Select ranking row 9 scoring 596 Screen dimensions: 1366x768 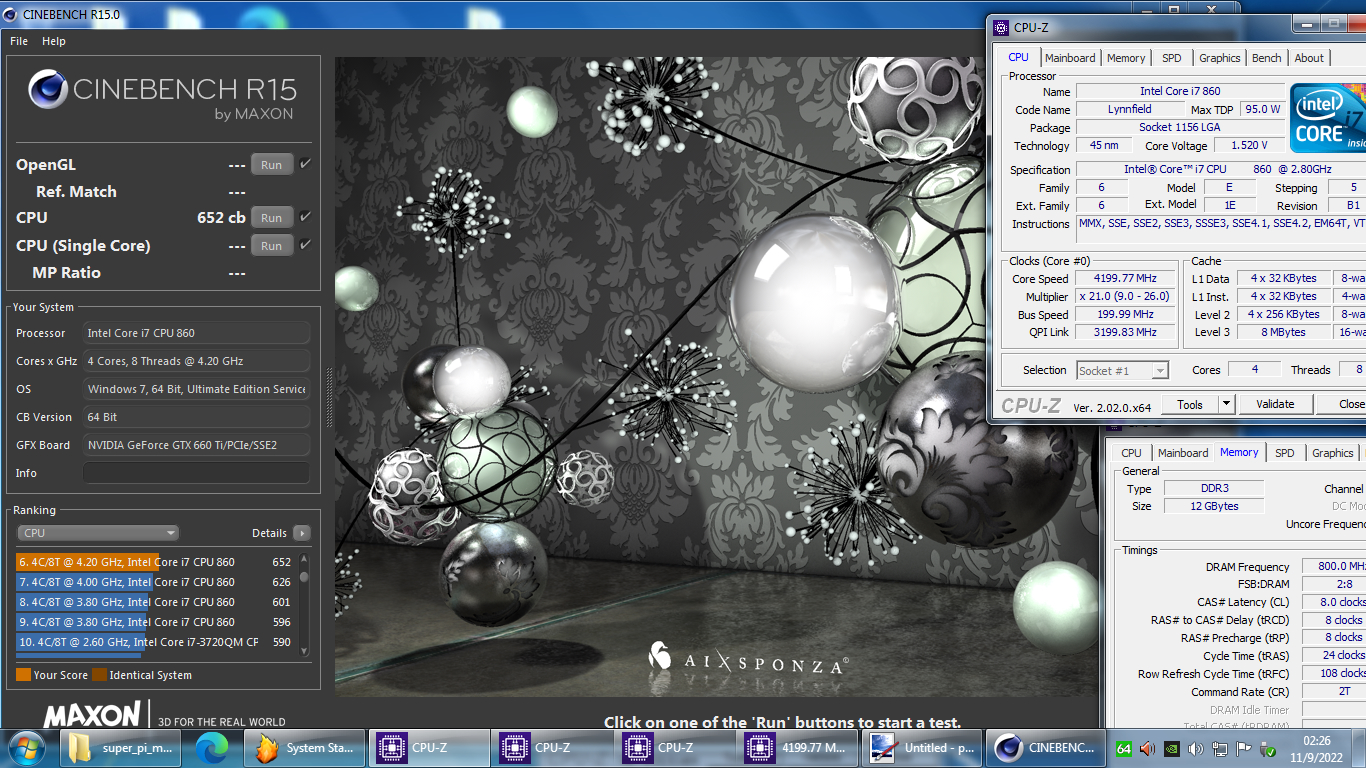[155, 622]
